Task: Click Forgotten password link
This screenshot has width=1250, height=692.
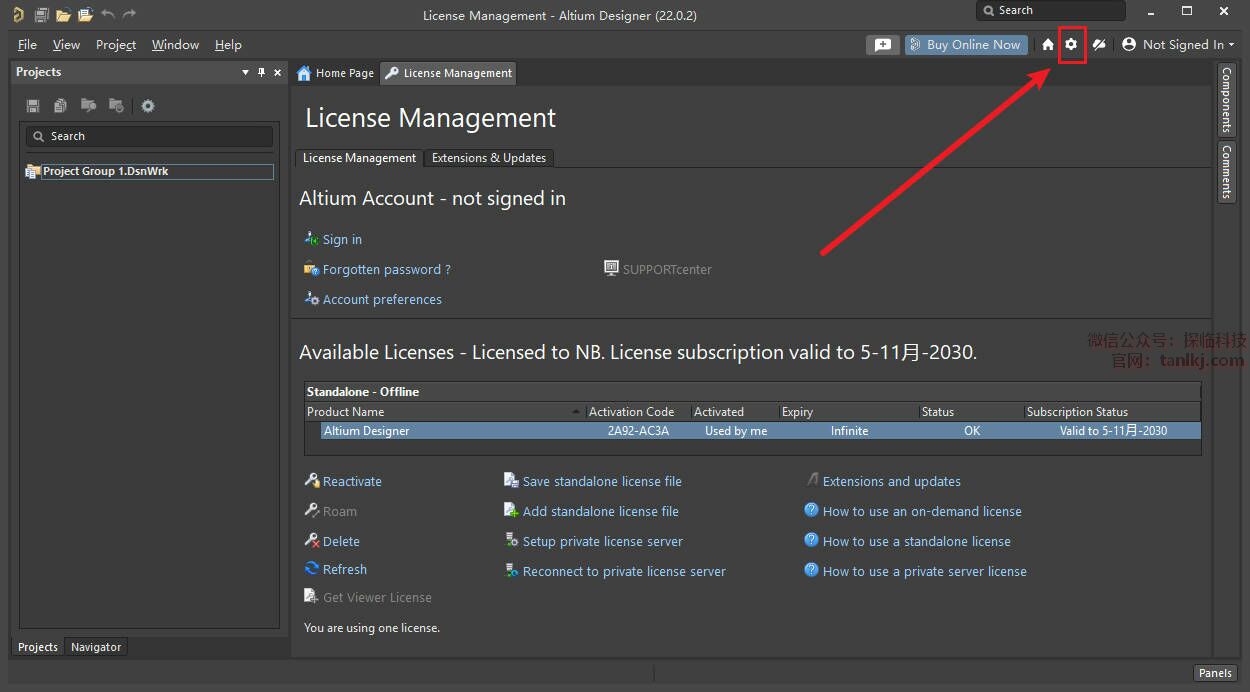Action: [x=386, y=269]
